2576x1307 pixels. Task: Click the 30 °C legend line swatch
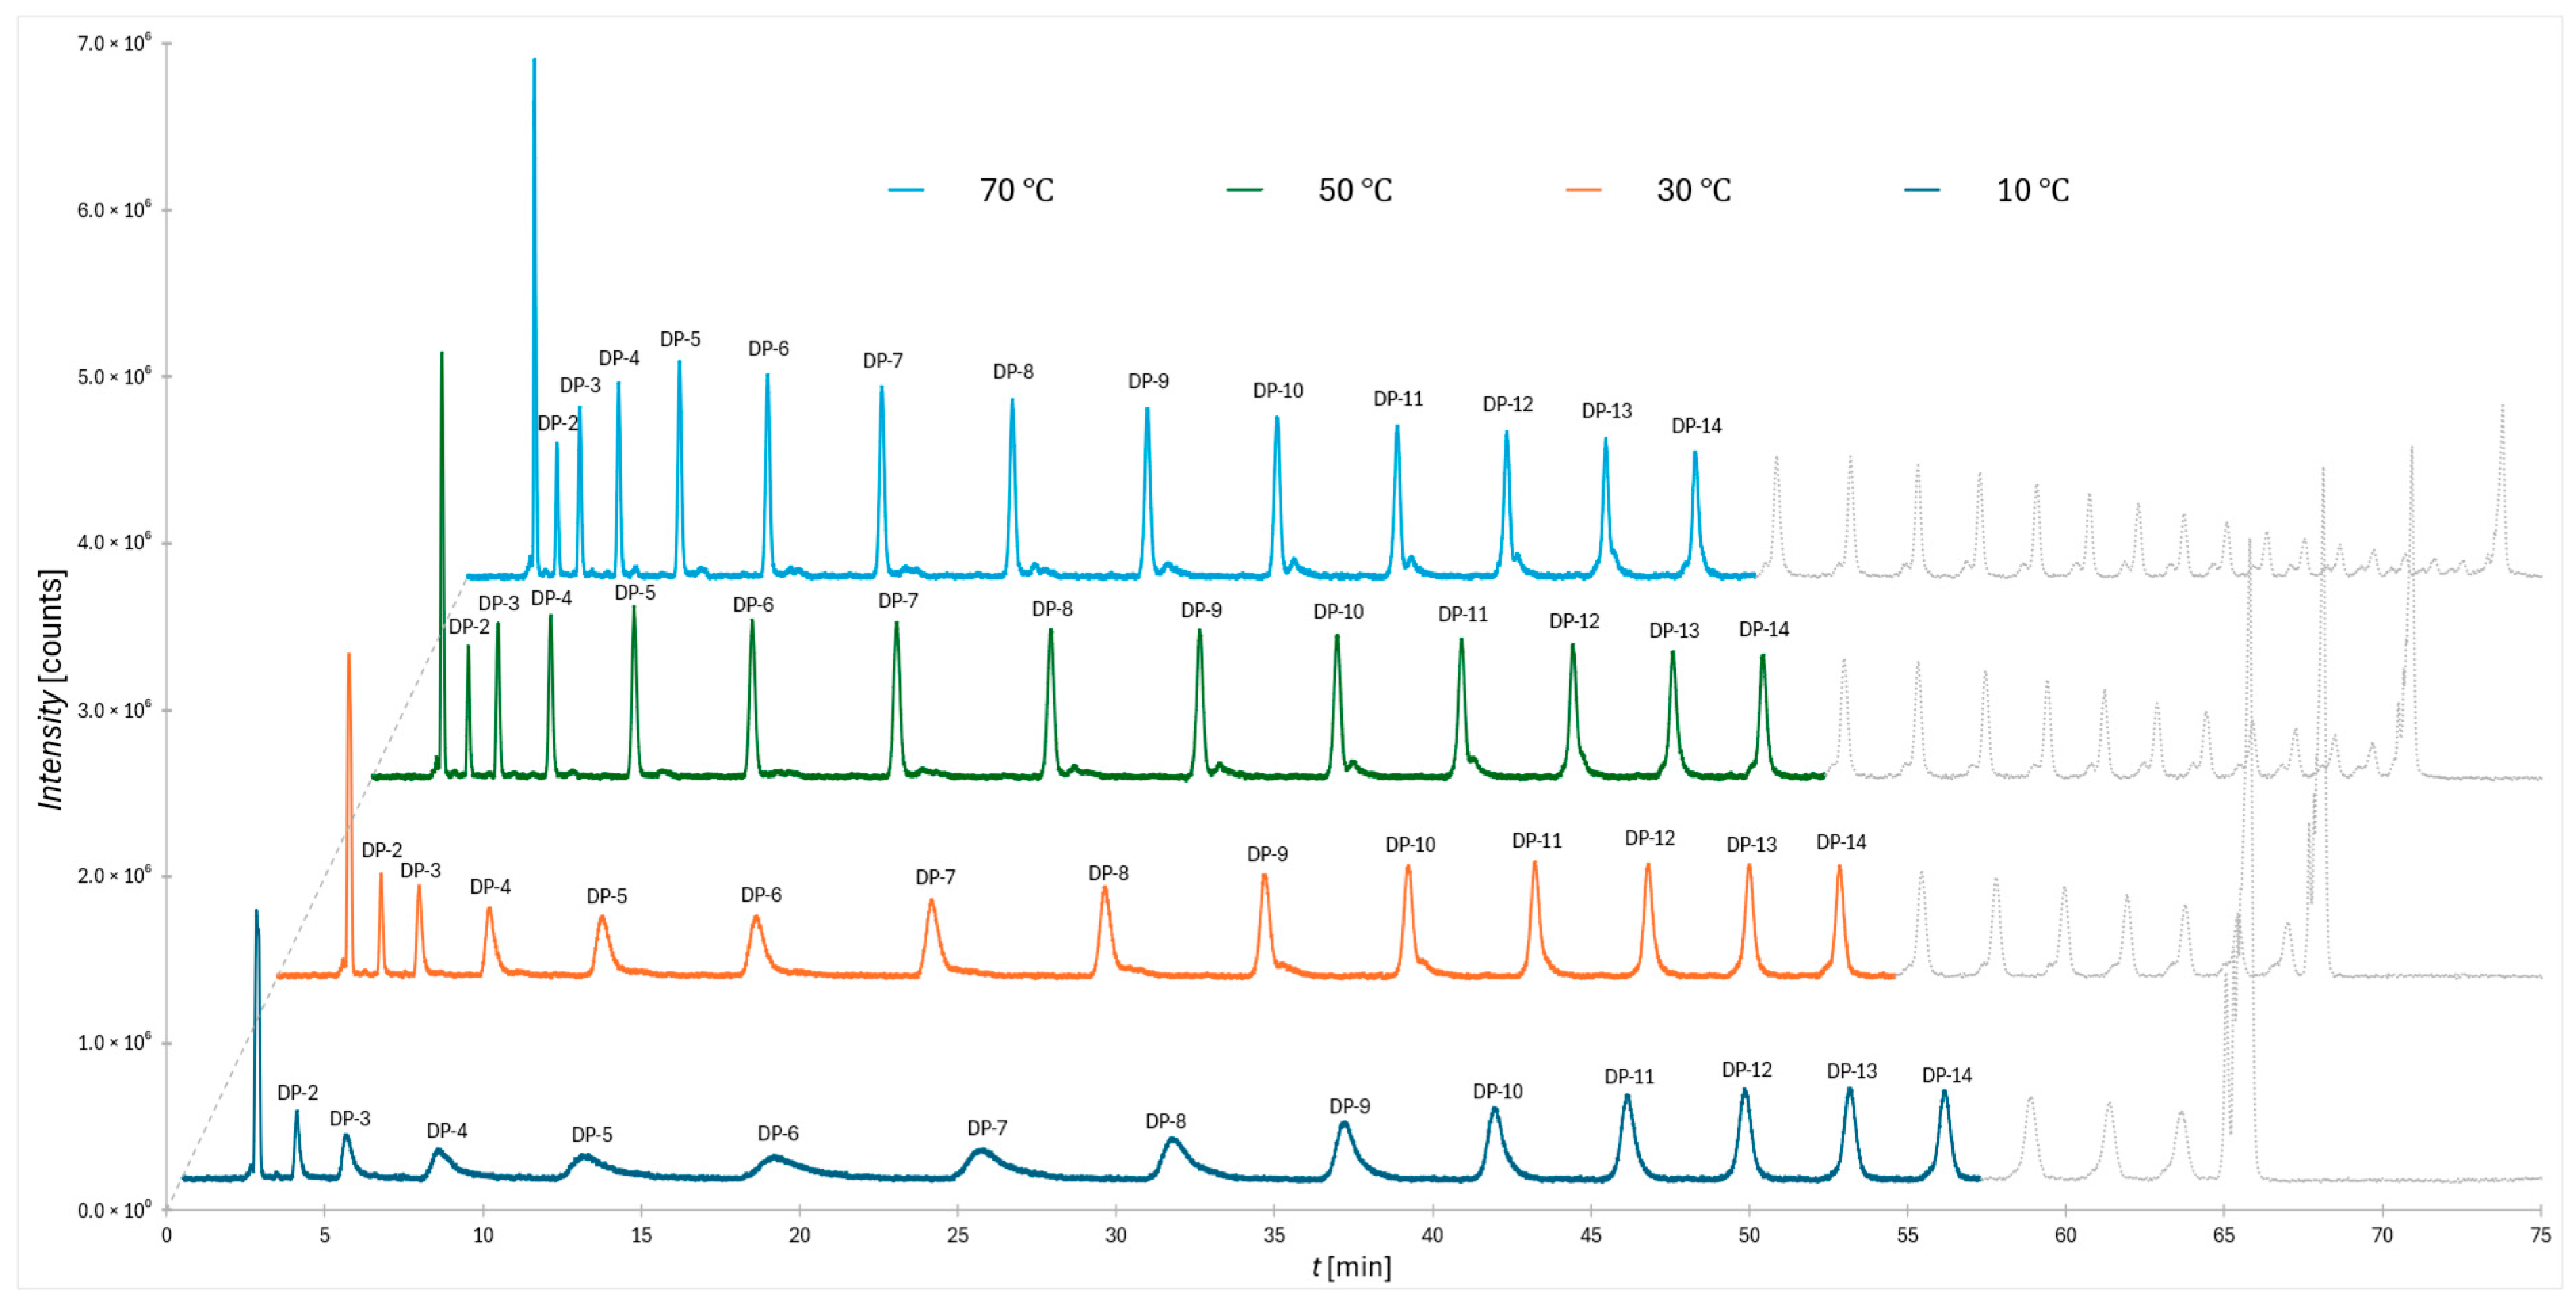pyautogui.click(x=1583, y=190)
